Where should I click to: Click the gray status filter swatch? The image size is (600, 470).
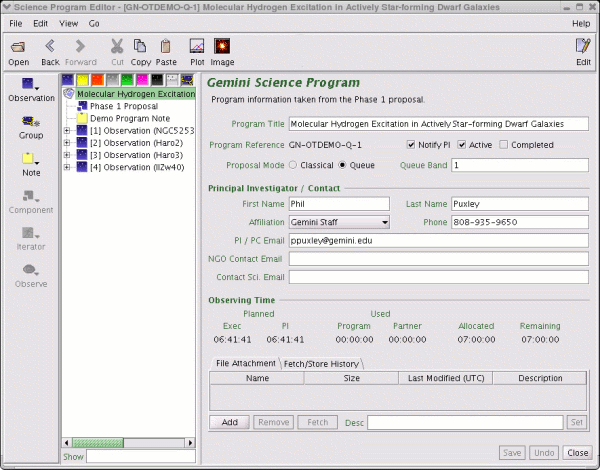(x=112, y=80)
